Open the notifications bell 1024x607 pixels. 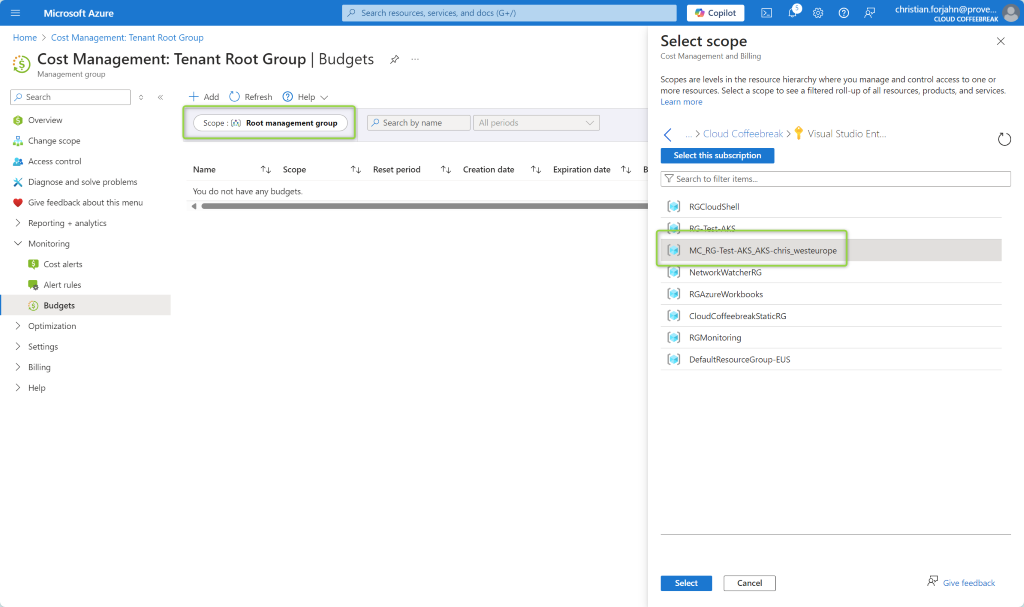click(793, 12)
